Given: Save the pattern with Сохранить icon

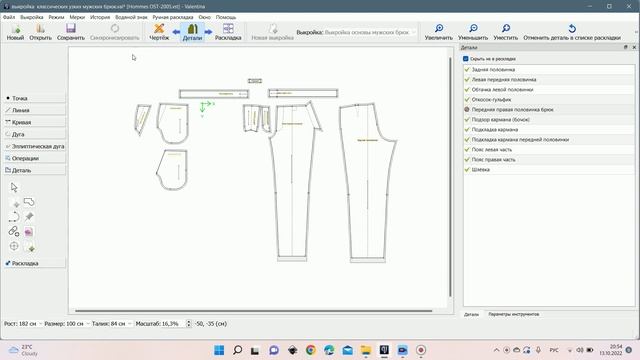Looking at the screenshot, I should coord(71,29).
